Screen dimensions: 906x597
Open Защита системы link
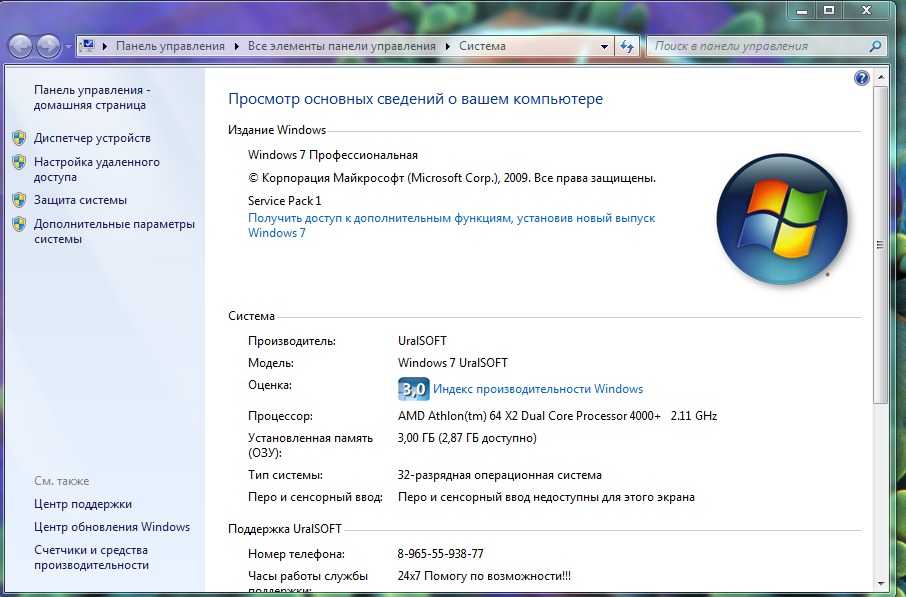pos(80,200)
